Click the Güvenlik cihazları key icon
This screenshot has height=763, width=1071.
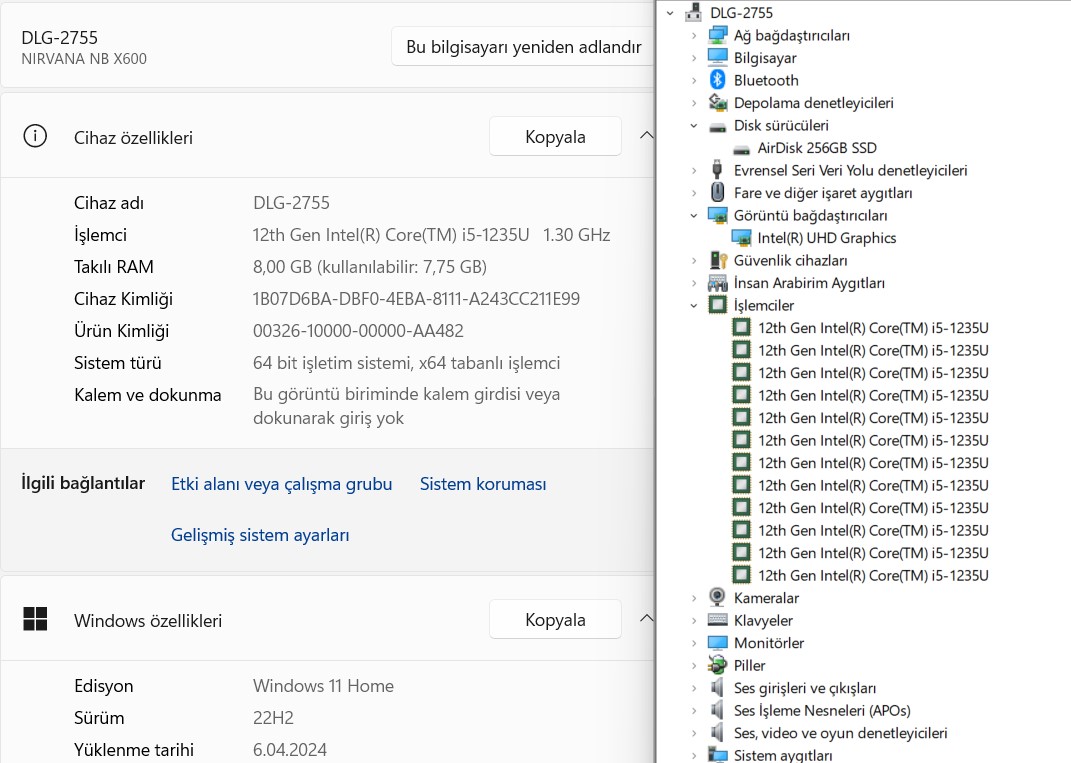tap(719, 260)
